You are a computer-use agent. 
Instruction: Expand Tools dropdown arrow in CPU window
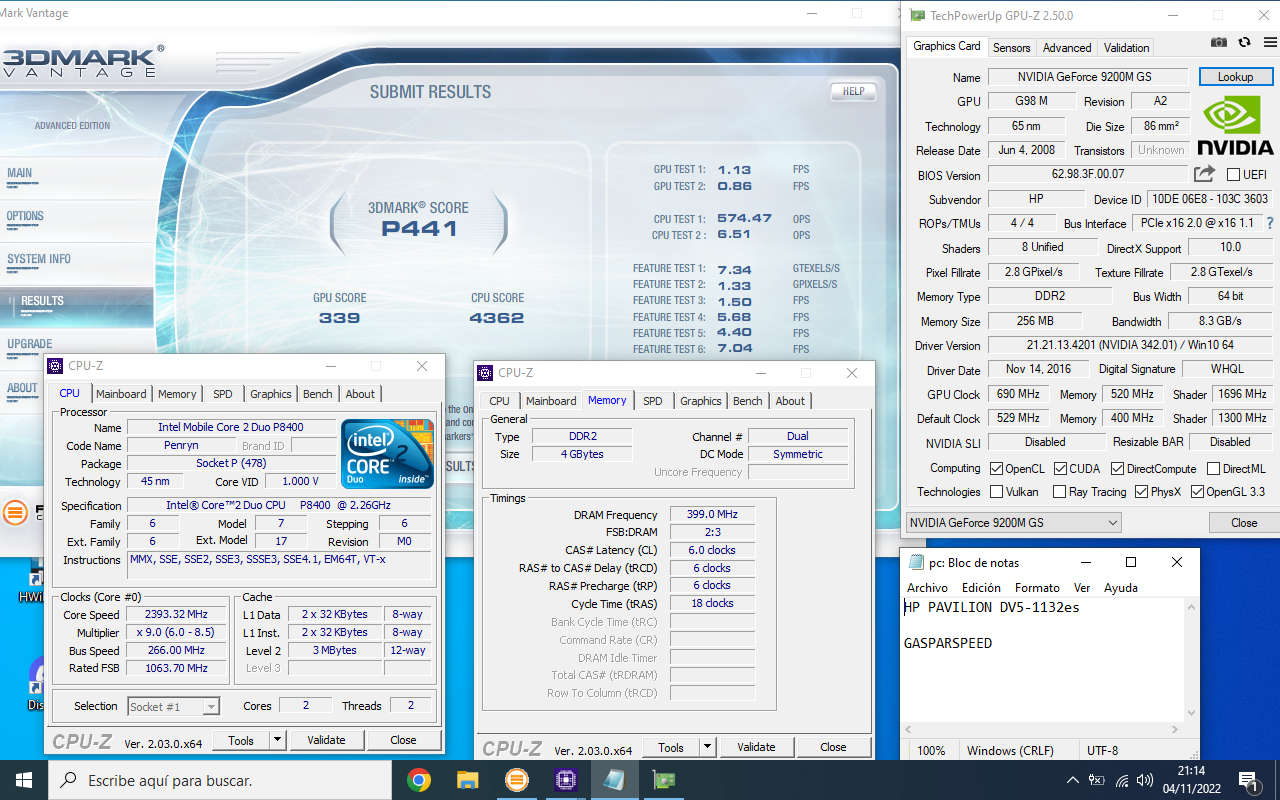point(277,741)
